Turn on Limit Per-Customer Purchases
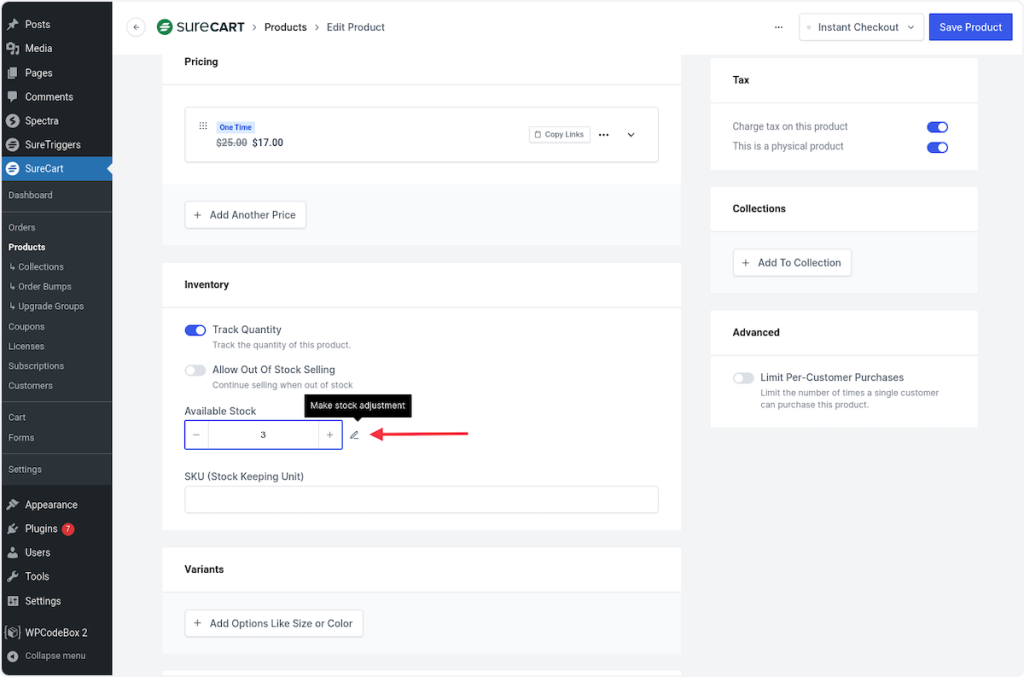This screenshot has height=677, width=1024. (743, 378)
